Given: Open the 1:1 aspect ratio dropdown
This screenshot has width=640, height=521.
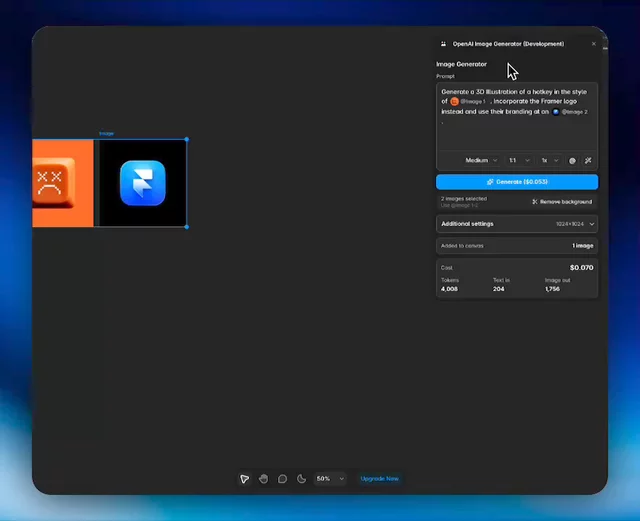Looking at the screenshot, I should 519,160.
